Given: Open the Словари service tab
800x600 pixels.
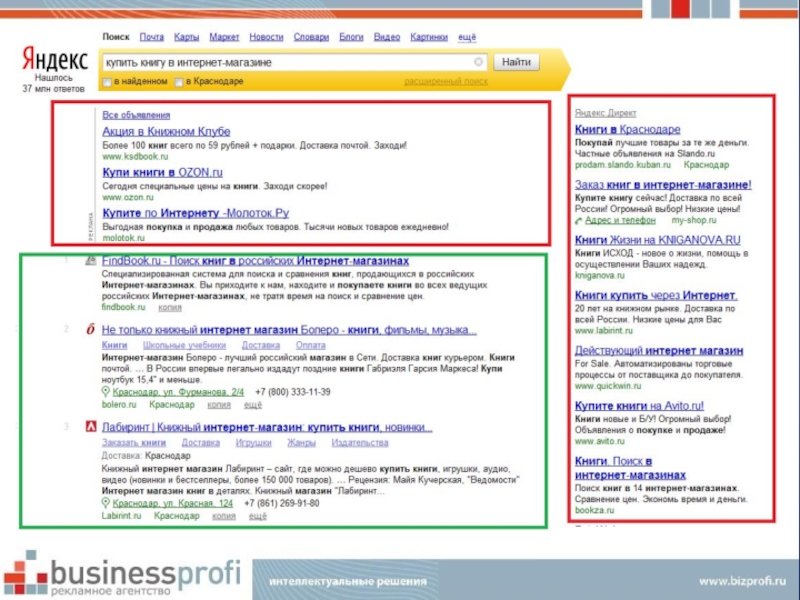Looking at the screenshot, I should pyautogui.click(x=311, y=37).
